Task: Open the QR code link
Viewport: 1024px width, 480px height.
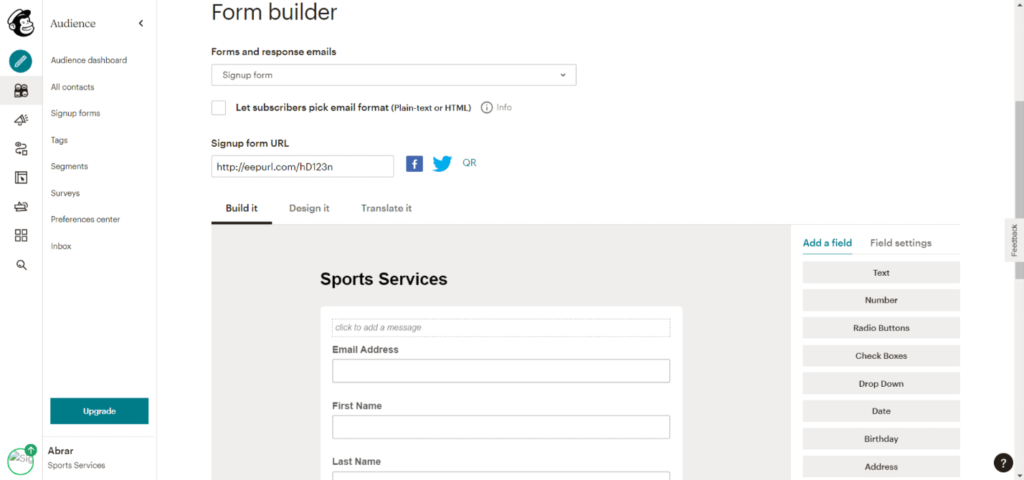Action: pos(469,162)
